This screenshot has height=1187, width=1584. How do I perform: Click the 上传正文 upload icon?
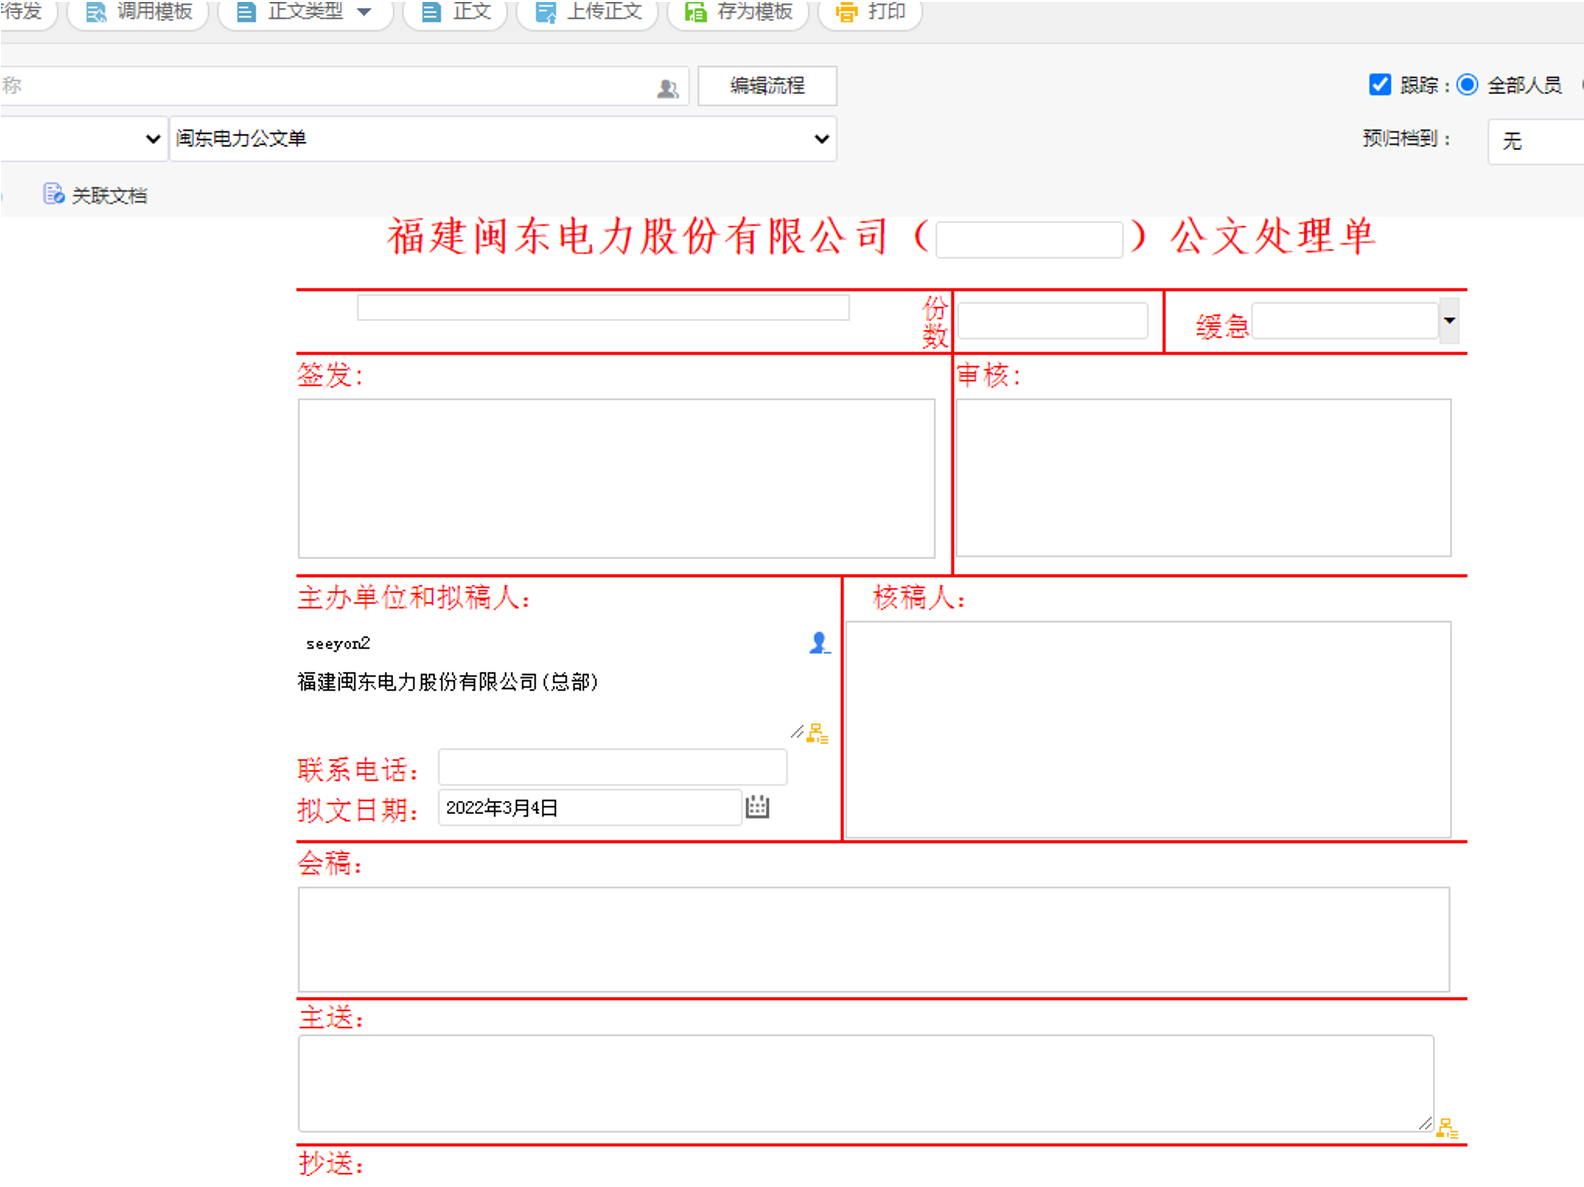pos(546,12)
